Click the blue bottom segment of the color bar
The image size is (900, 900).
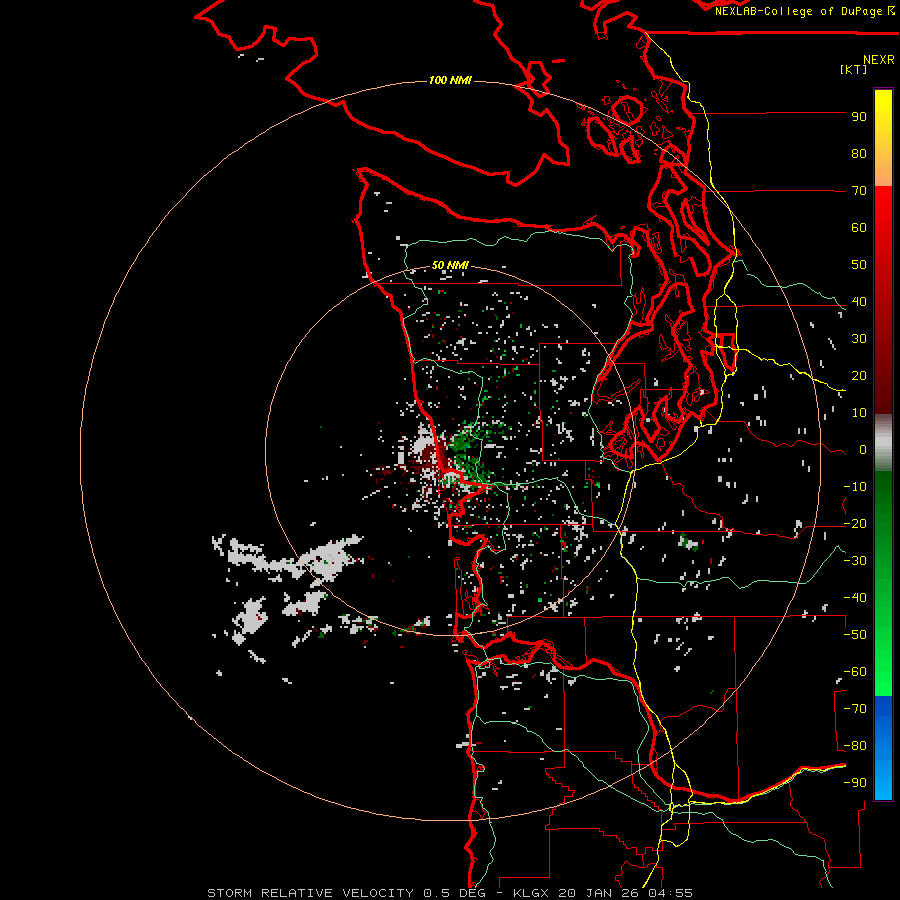click(883, 748)
